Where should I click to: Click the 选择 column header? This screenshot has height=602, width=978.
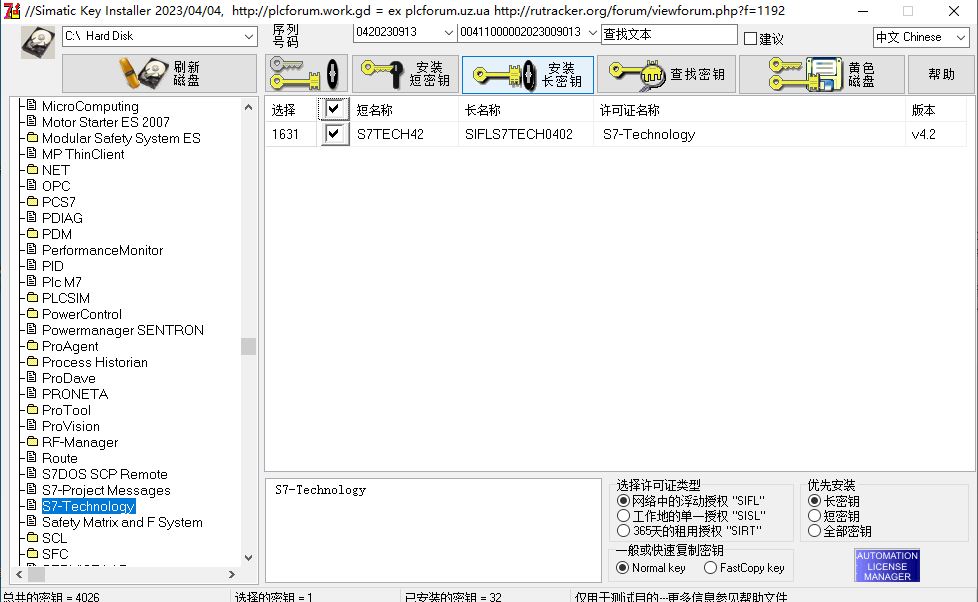284,110
